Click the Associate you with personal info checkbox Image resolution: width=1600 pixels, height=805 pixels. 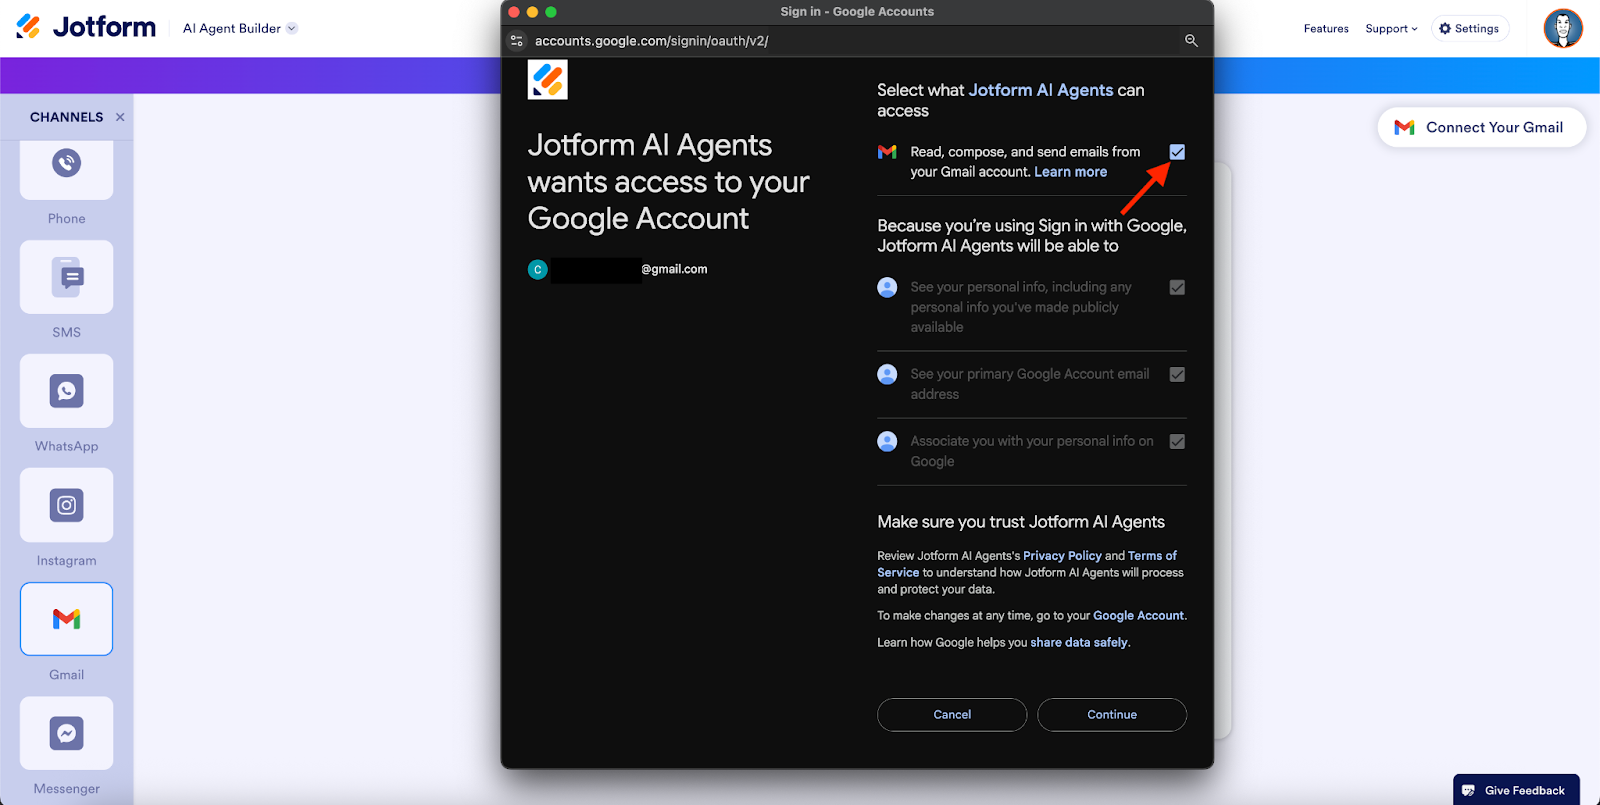tap(1177, 441)
